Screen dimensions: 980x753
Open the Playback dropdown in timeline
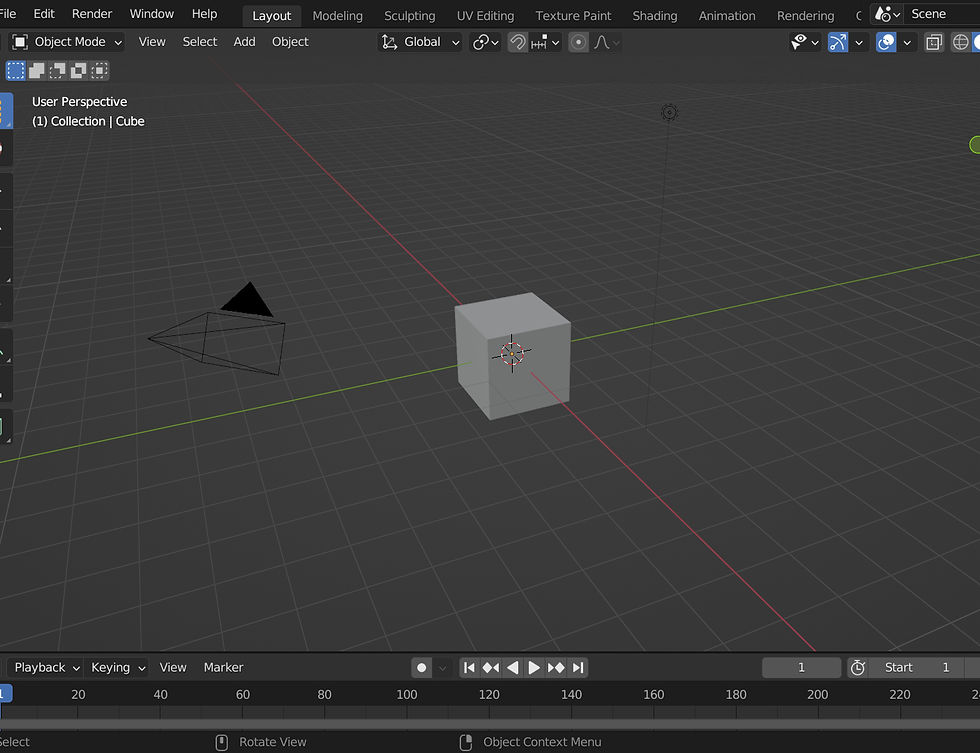click(x=47, y=667)
